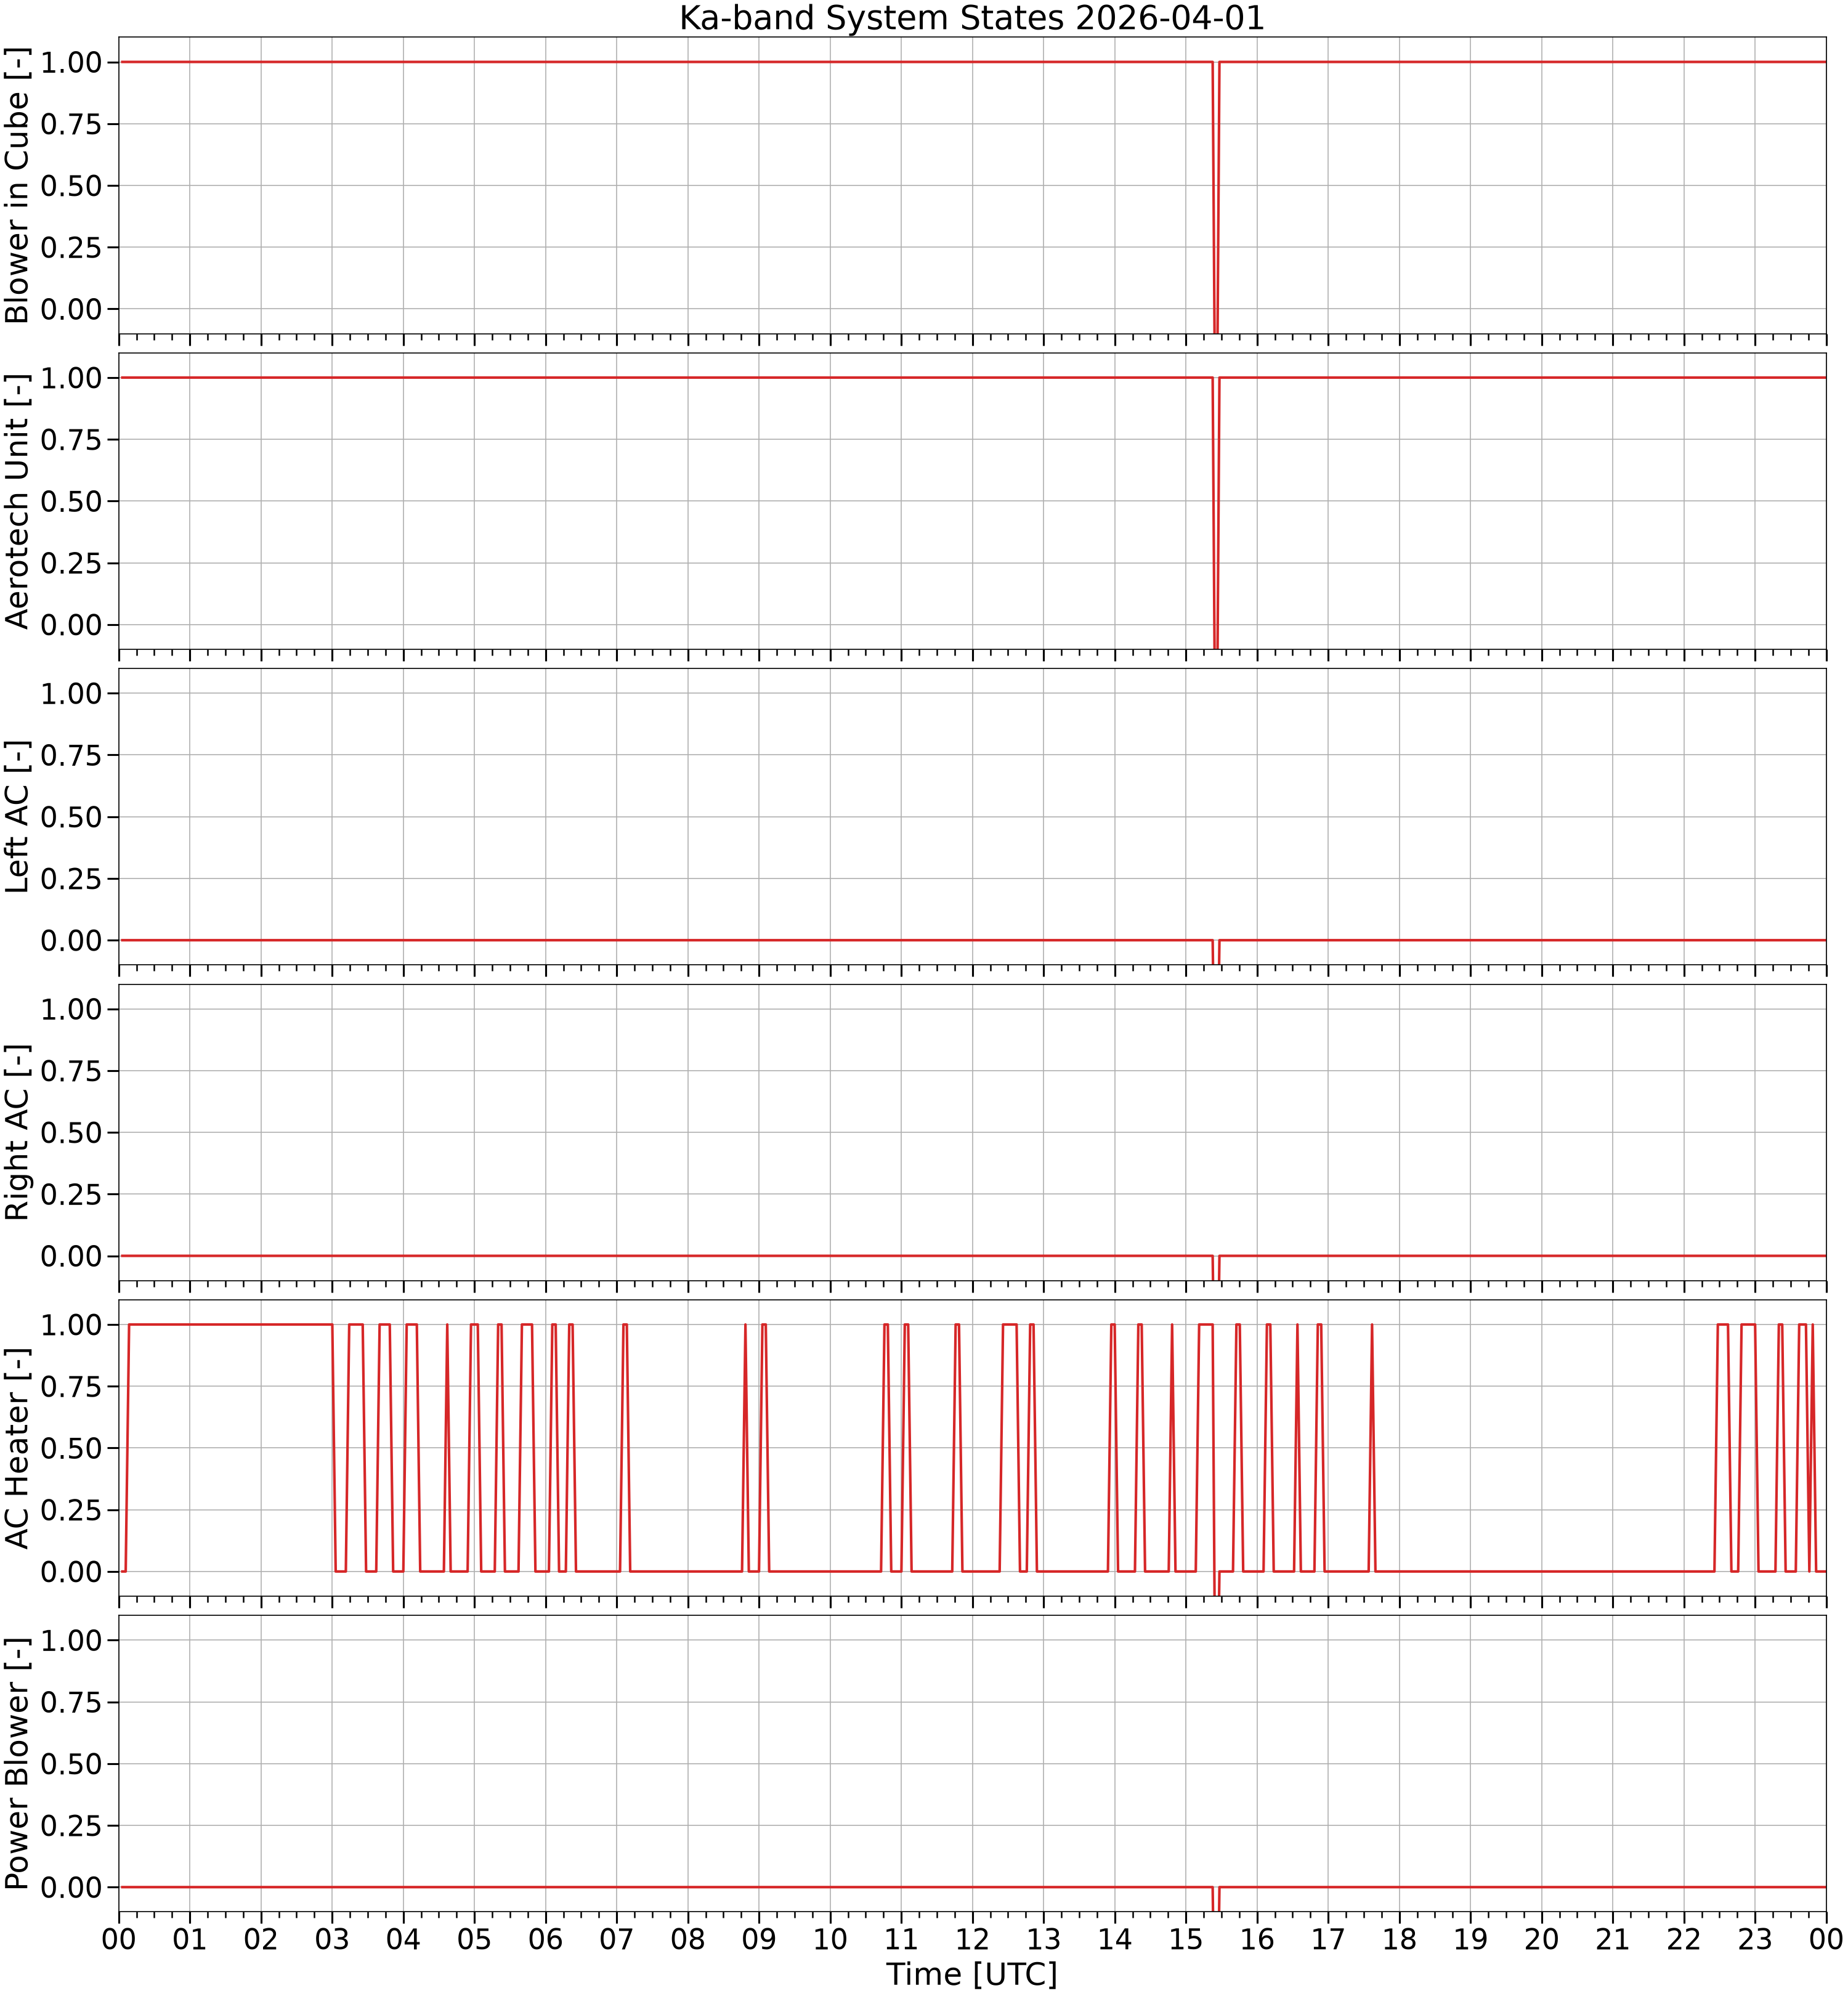Click the 0.75 tick in Blower in Cube panel

tap(71, 124)
